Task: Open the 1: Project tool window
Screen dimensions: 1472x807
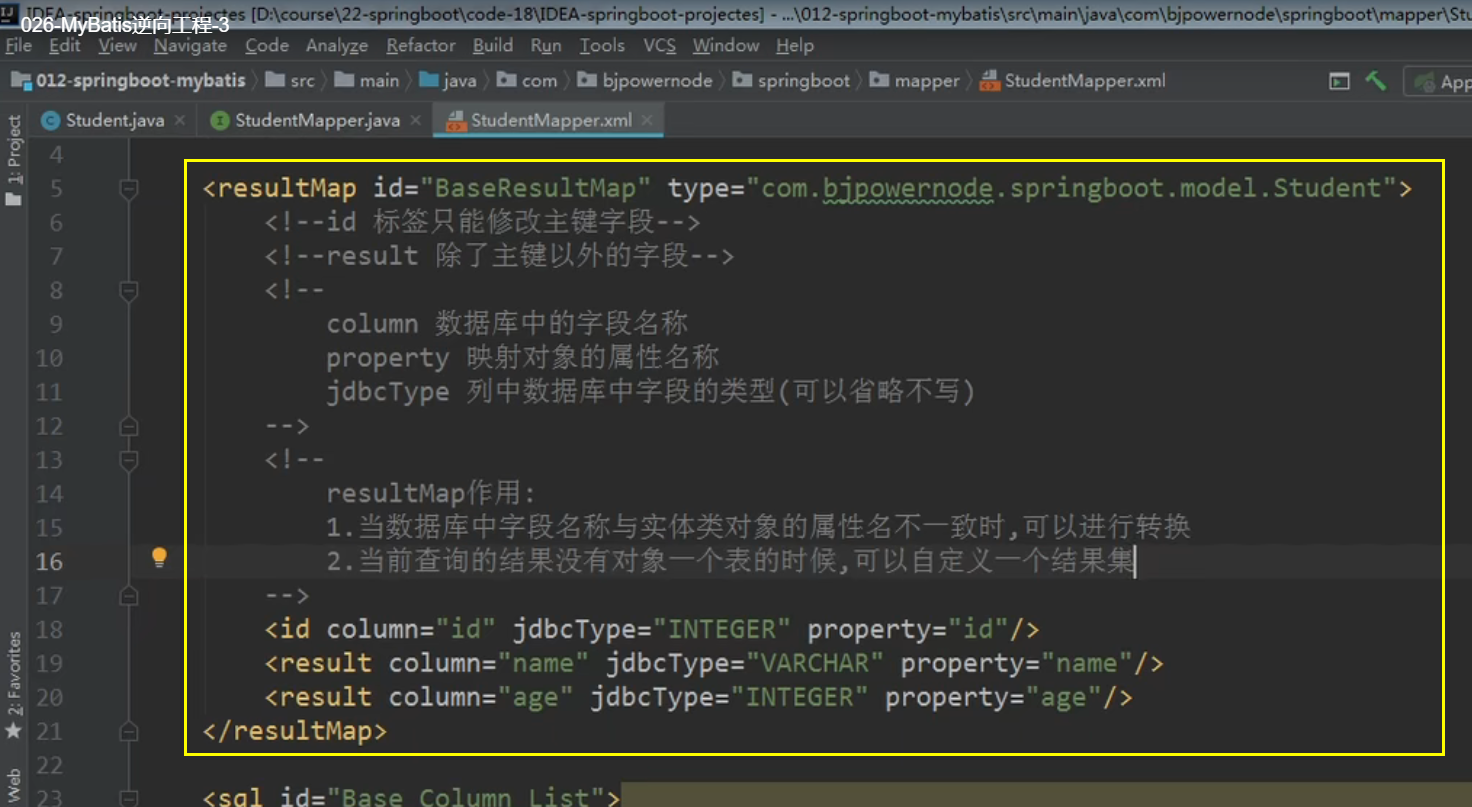Action: tap(14, 160)
